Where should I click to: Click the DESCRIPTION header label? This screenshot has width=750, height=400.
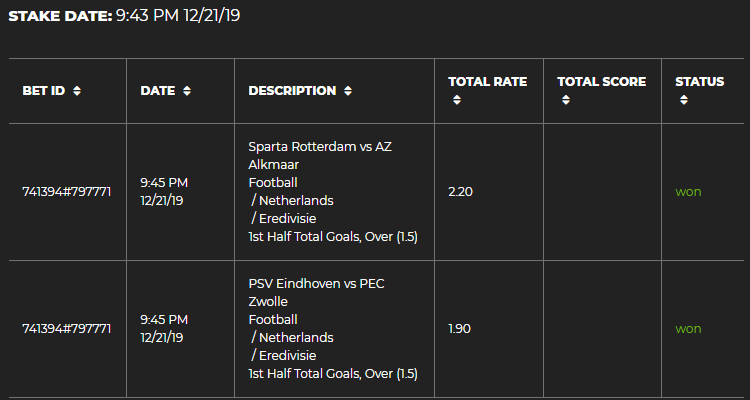pos(292,91)
